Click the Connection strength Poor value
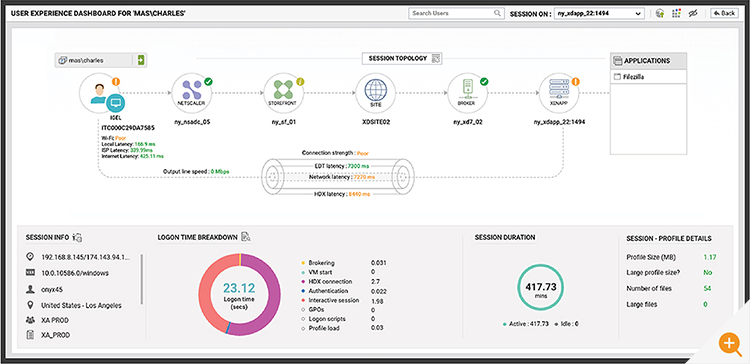Image resolution: width=750 pixels, height=364 pixels. [x=363, y=153]
